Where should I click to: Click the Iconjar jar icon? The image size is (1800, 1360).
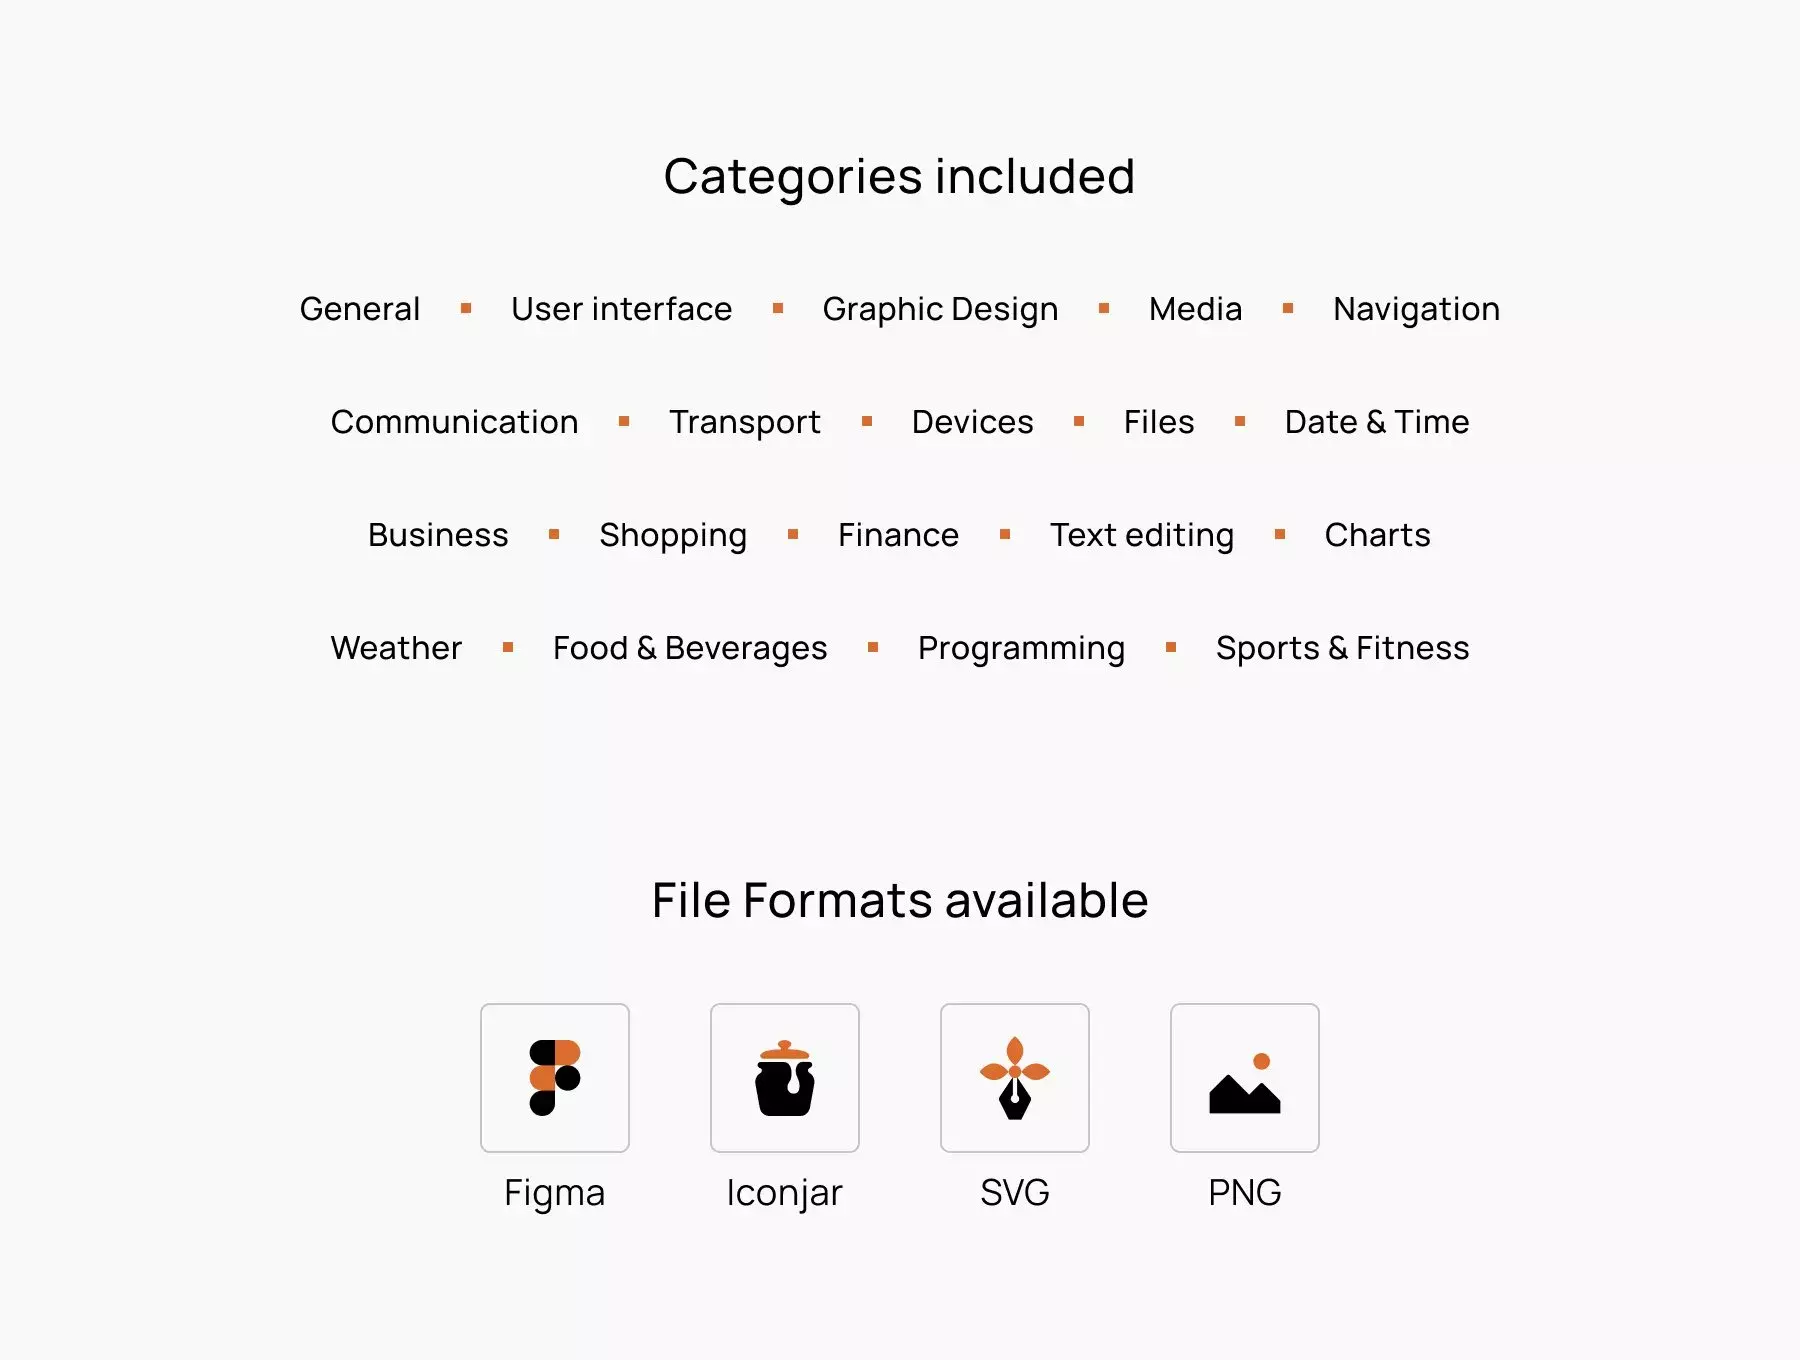coord(785,1078)
